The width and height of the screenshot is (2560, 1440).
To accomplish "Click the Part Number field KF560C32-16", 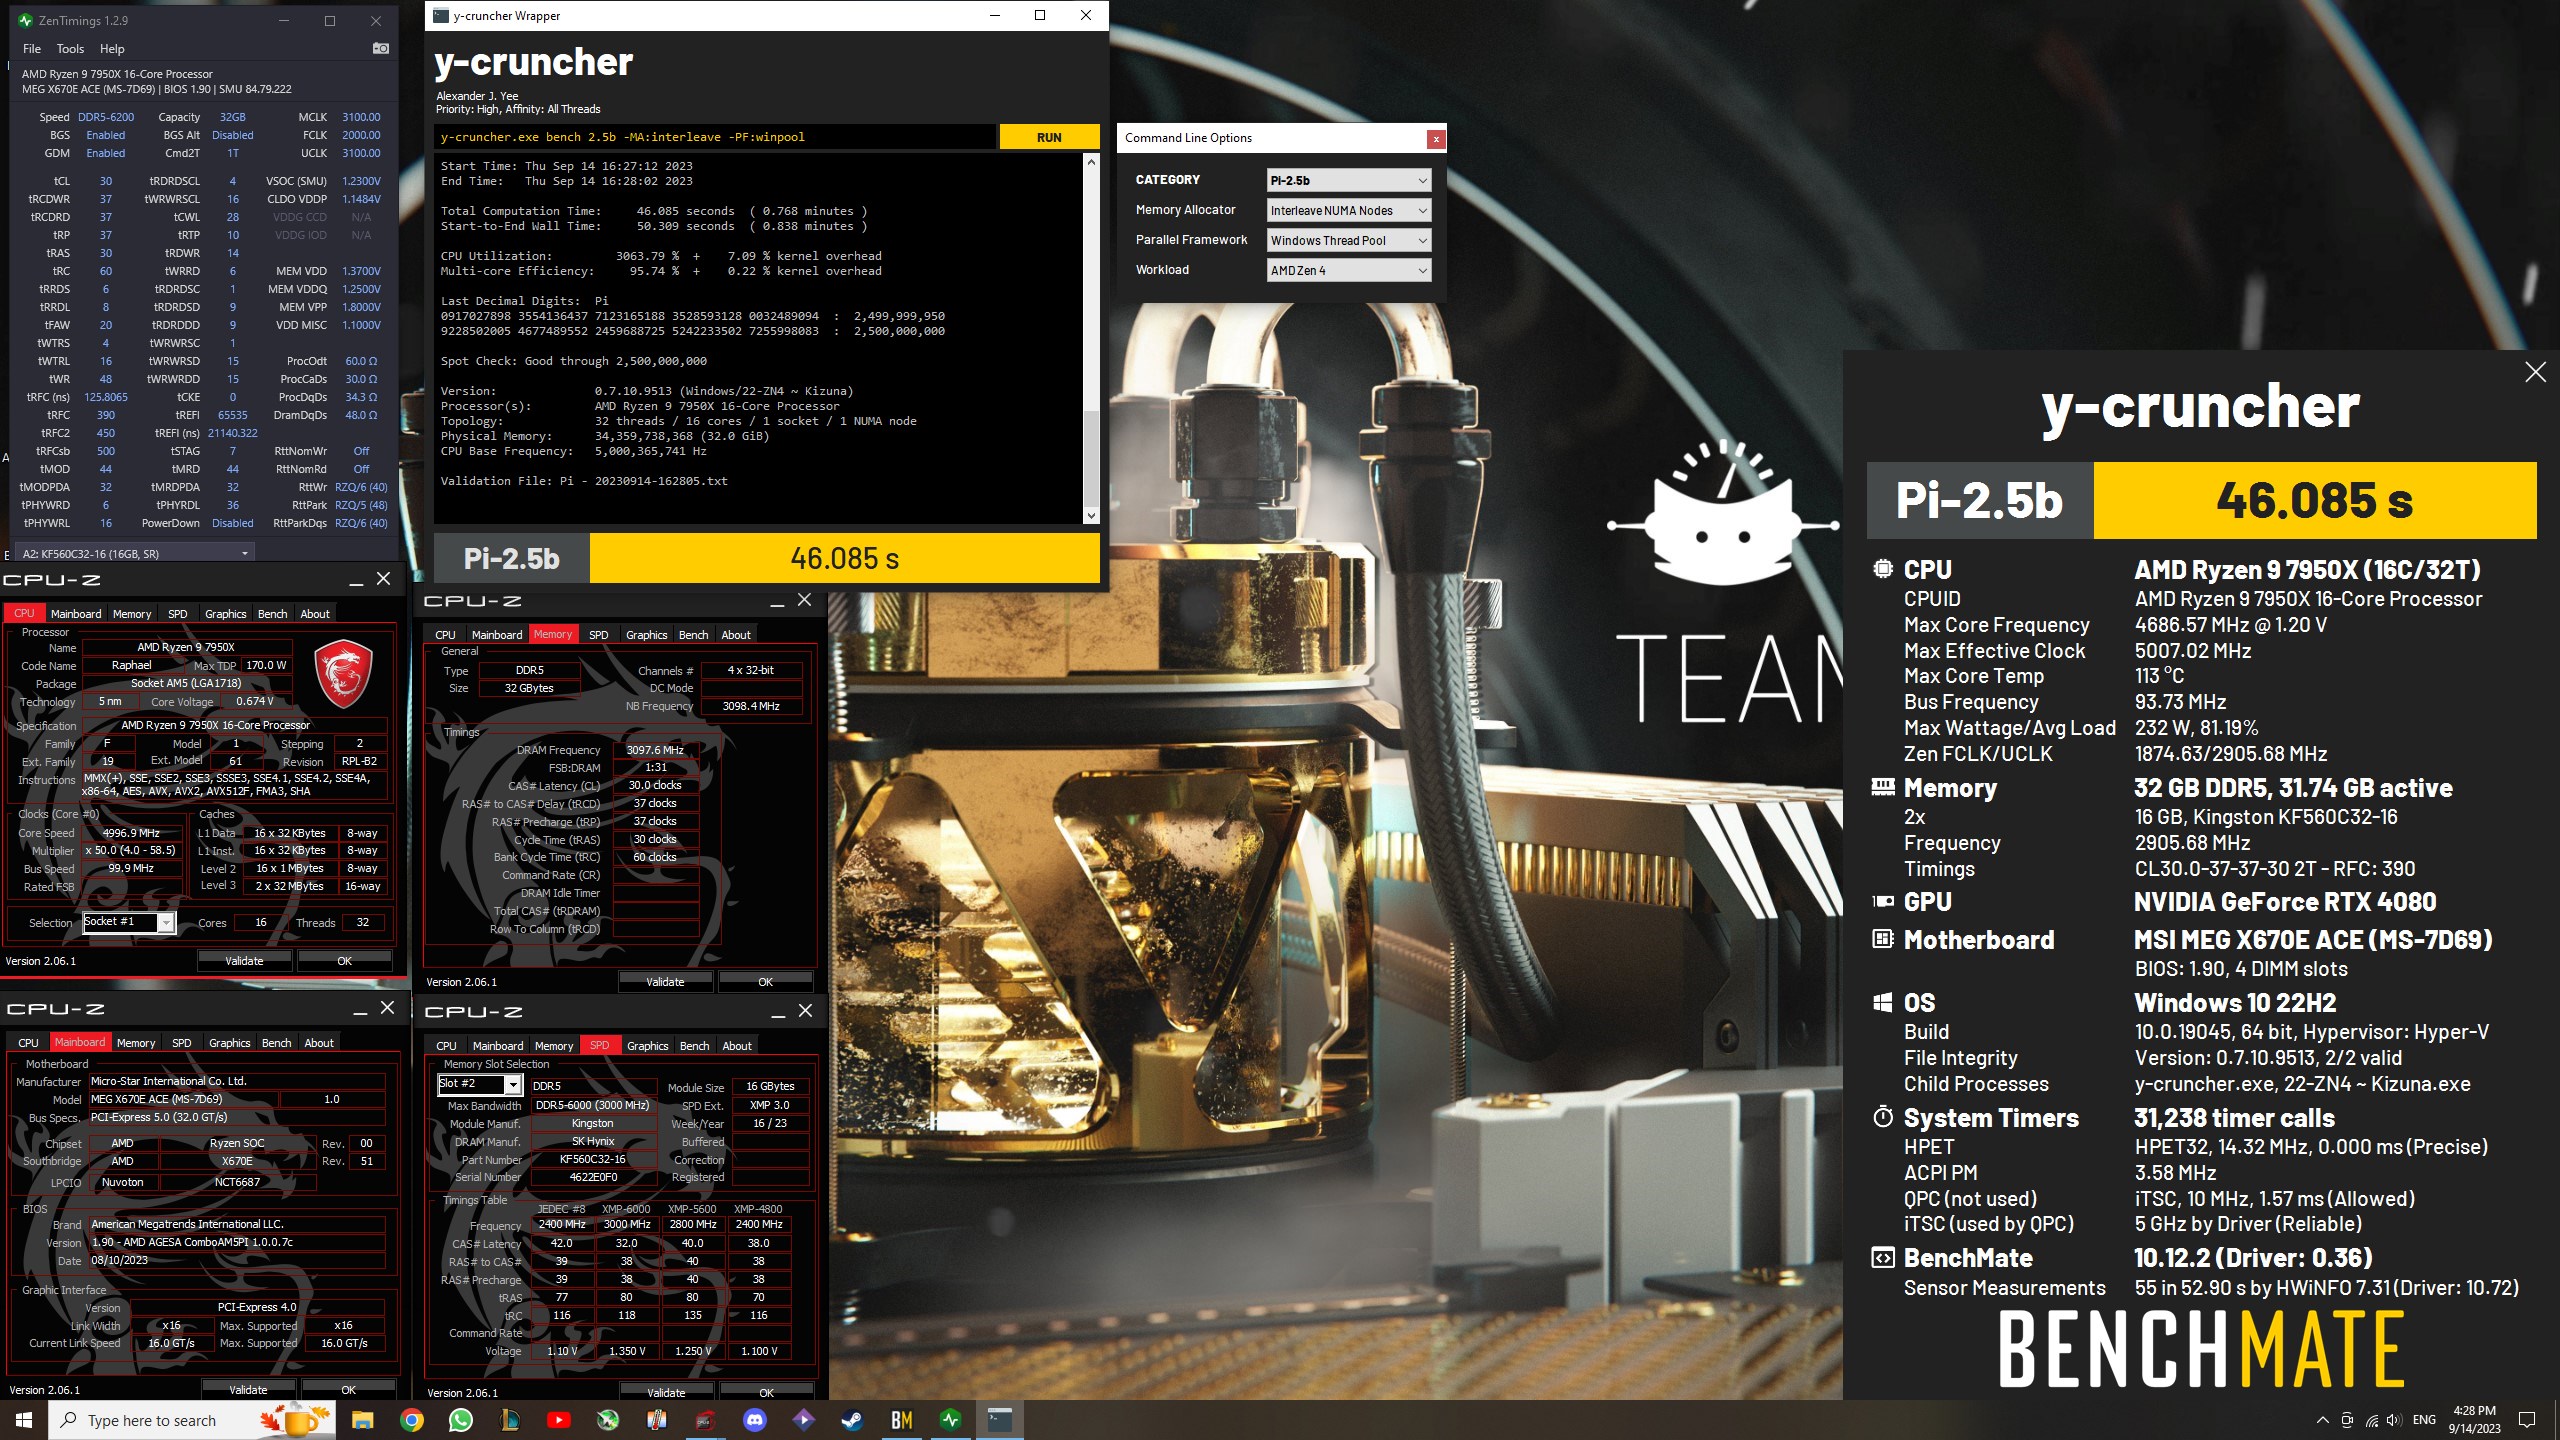I will pyautogui.click(x=592, y=1160).
